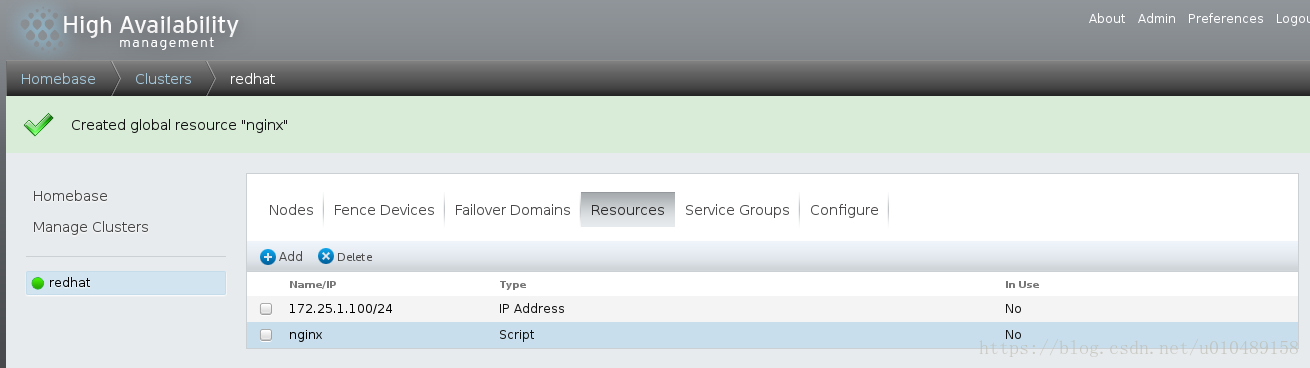Screen dimensions: 1310x368
Task: Open the Fence Devices tab
Action: [384, 210]
